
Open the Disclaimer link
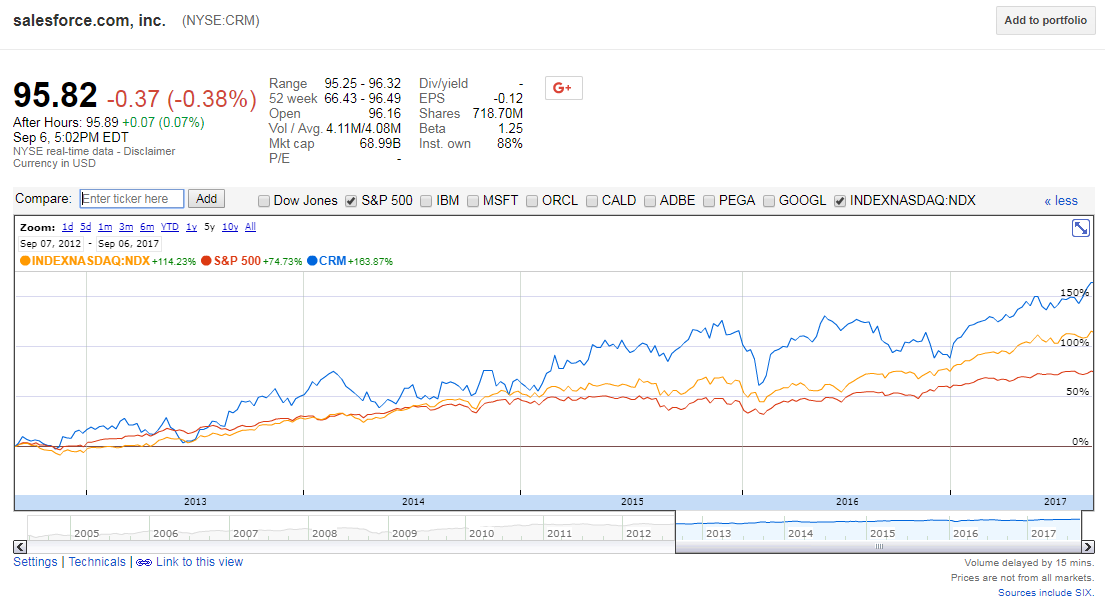(x=149, y=151)
